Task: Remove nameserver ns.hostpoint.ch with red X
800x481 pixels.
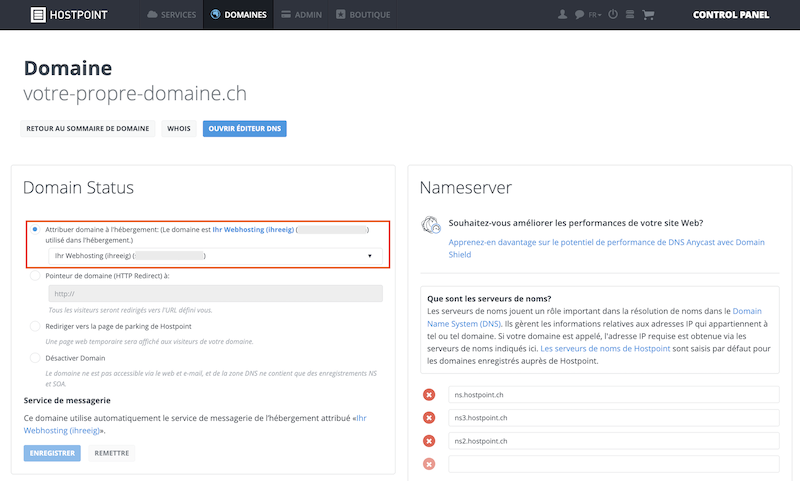Action: coord(429,395)
